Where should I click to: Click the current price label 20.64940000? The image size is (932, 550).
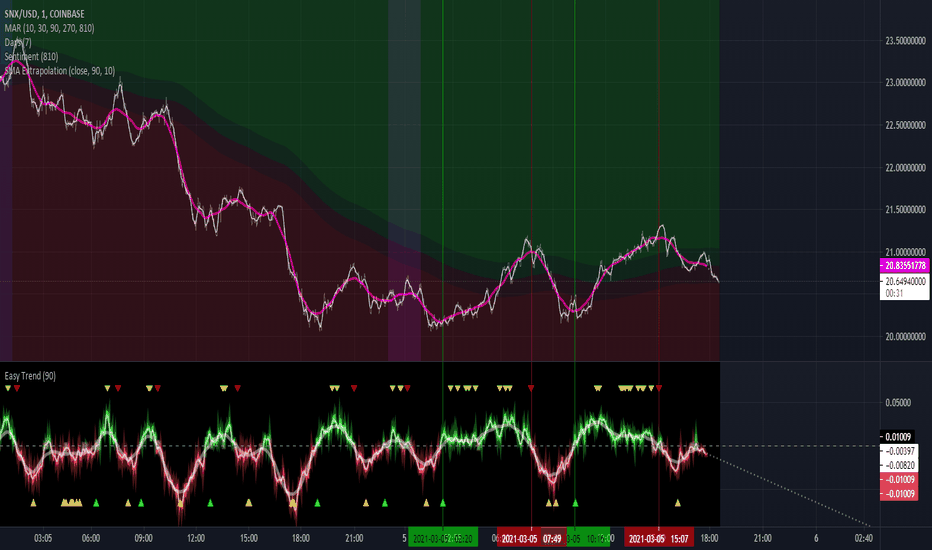(905, 281)
